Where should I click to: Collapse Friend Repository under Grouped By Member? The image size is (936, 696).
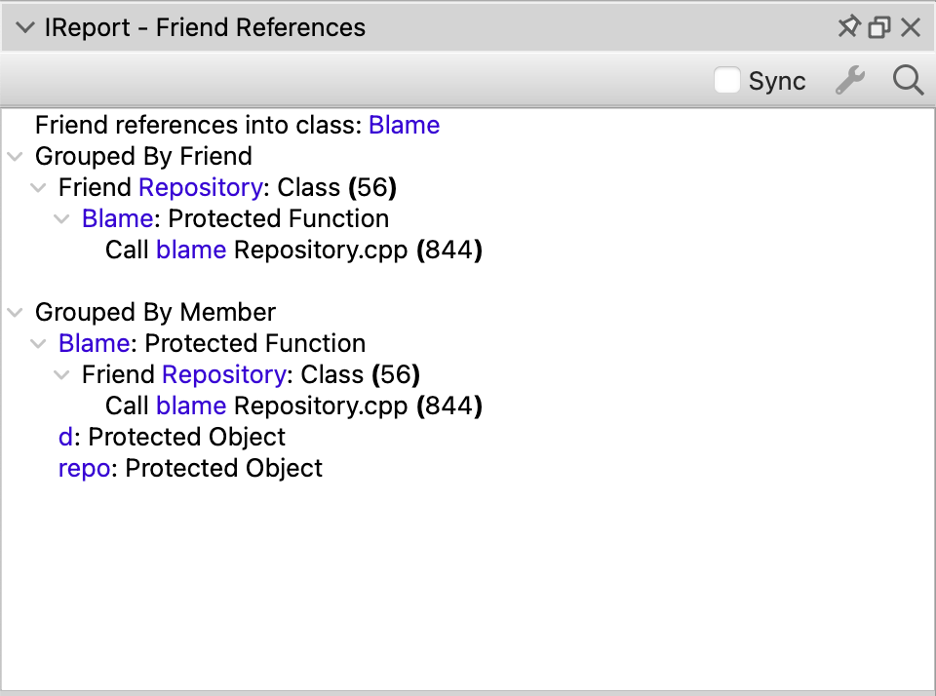point(62,375)
